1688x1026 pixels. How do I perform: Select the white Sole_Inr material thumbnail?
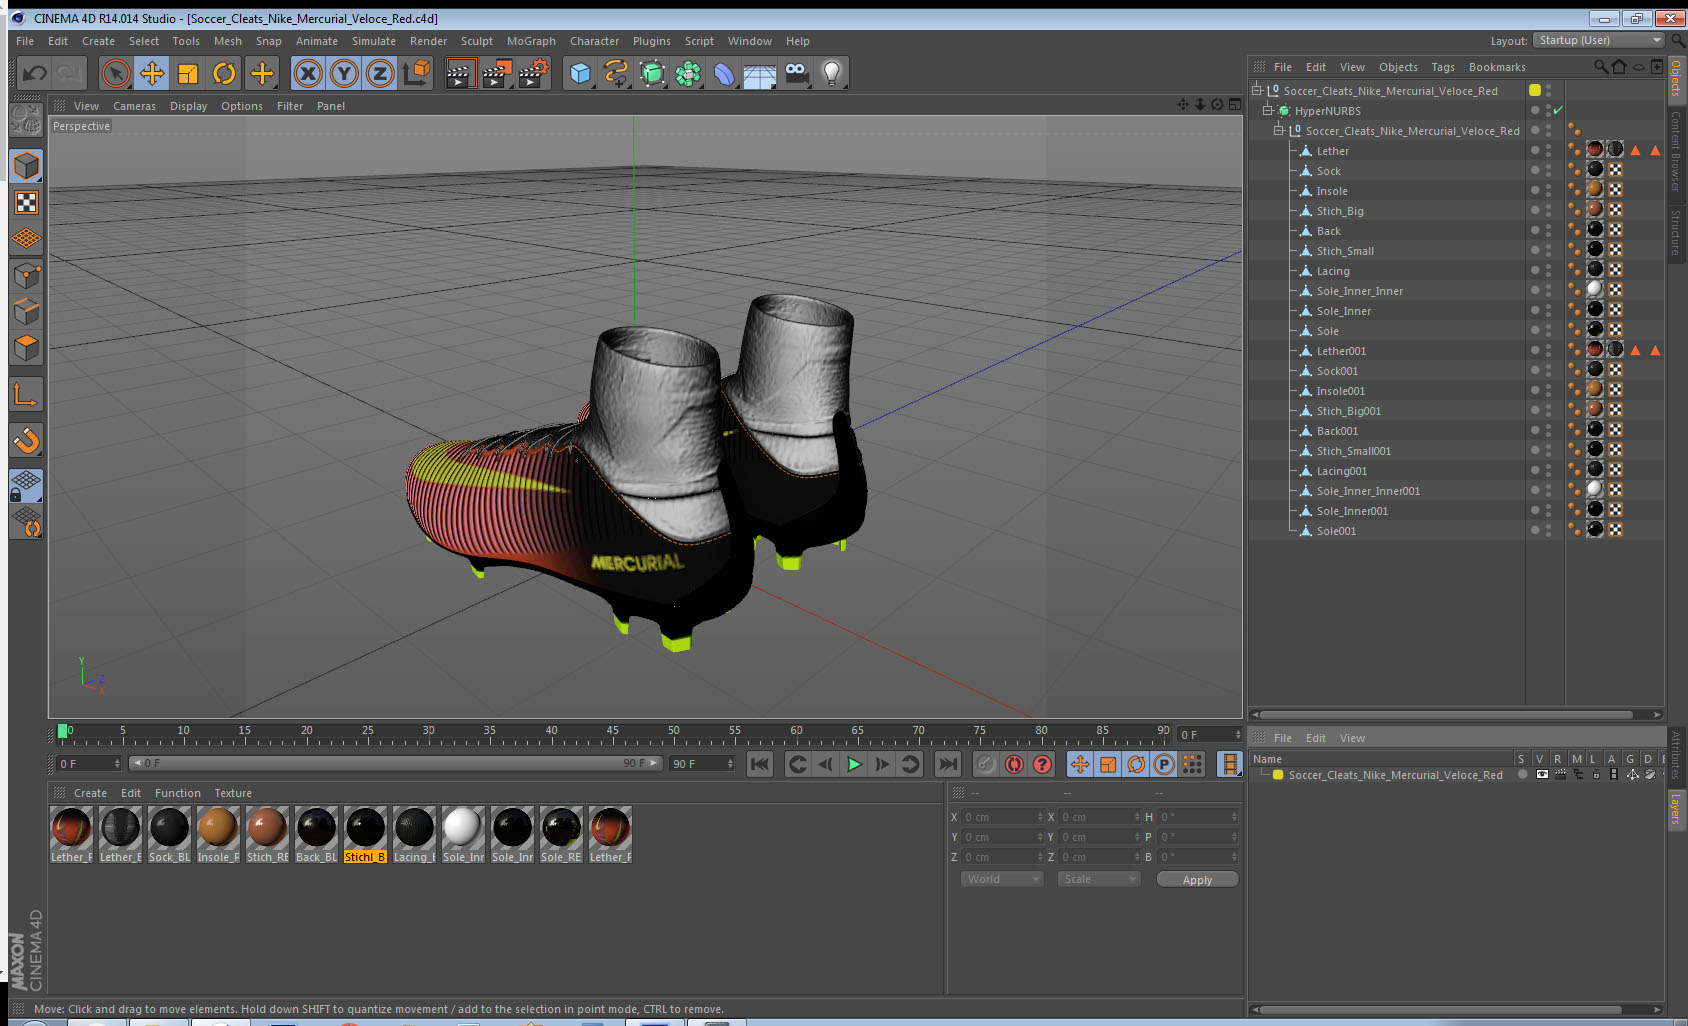463,835
